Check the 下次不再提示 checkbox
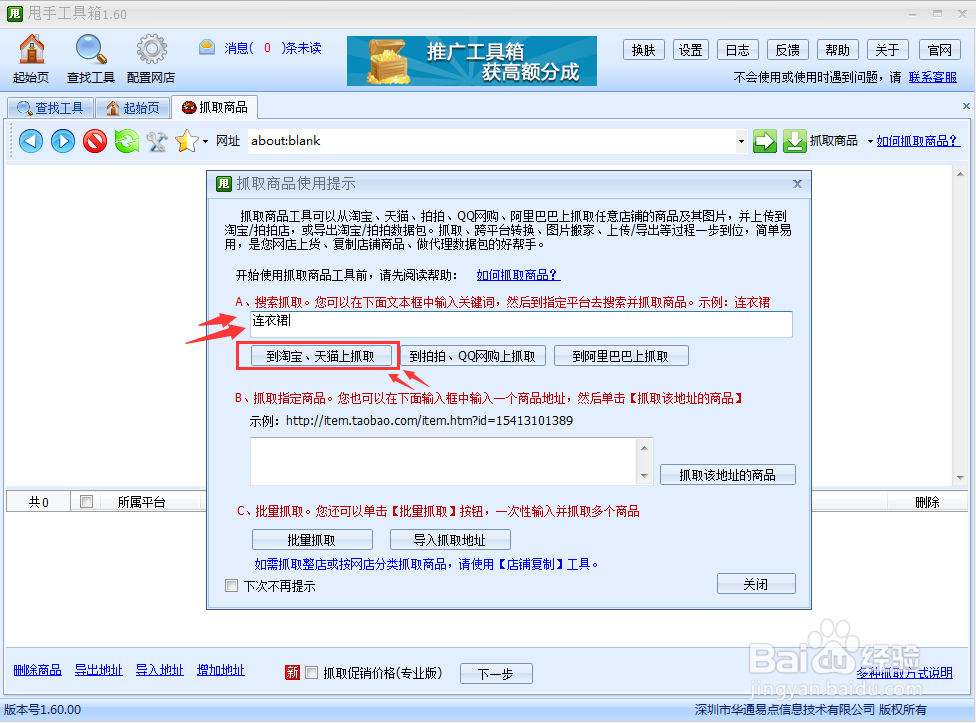Screen dimensions: 976x723 [x=231, y=585]
